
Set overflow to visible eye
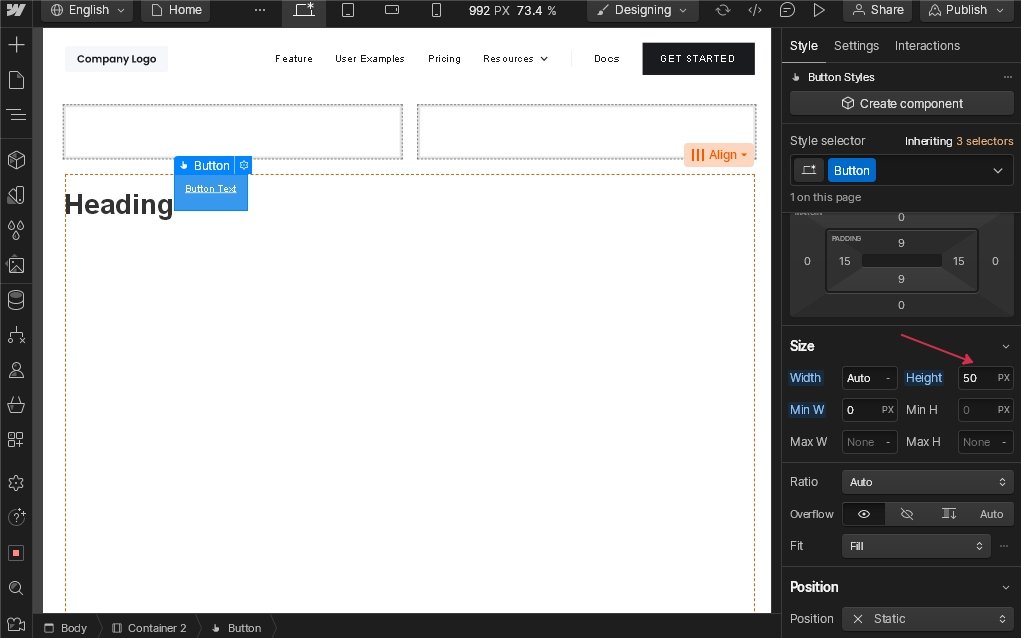(864, 514)
